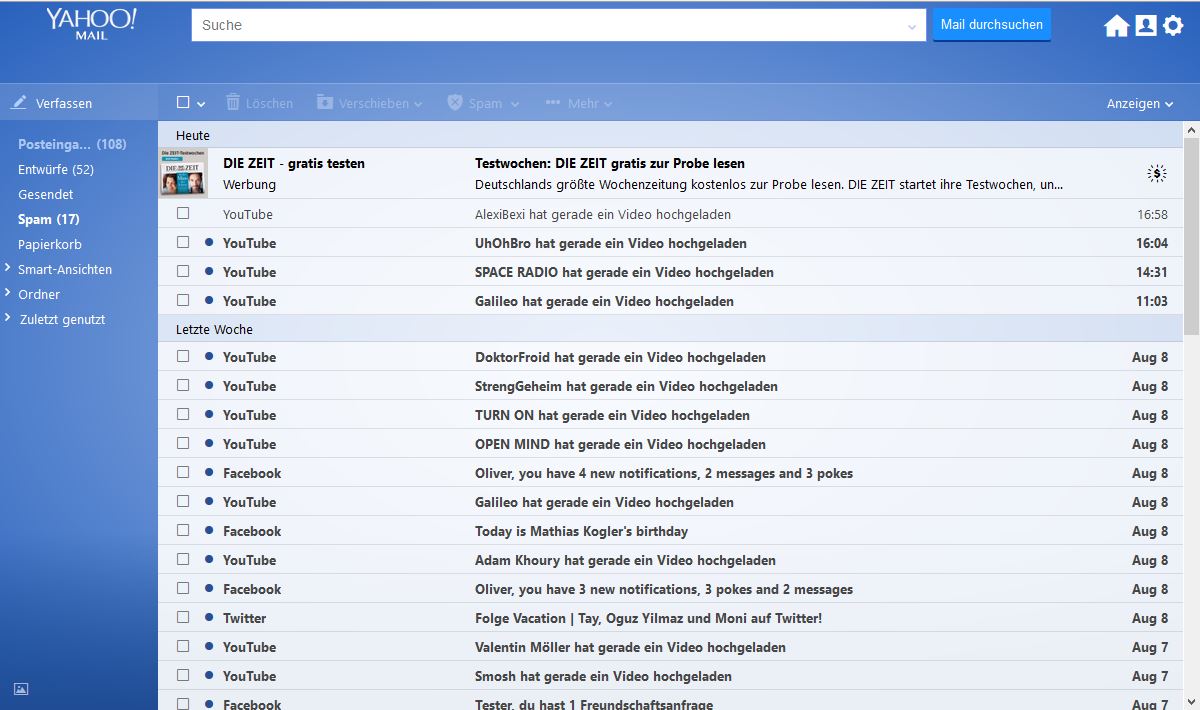Toggle unread dot on UhOhBro email
Screen dimensions: 1200x710
coord(209,242)
